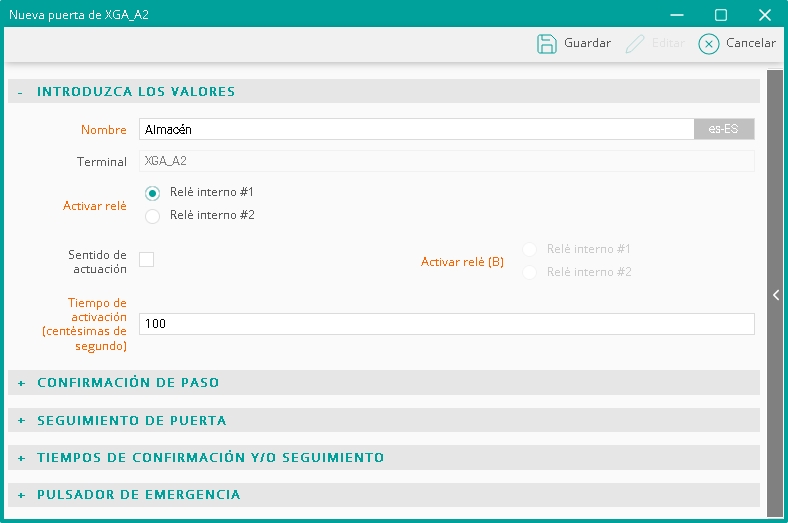Image resolution: width=788 pixels, height=523 pixels.
Task: Click the Nombre field containing Almacén
Action: (x=417, y=129)
